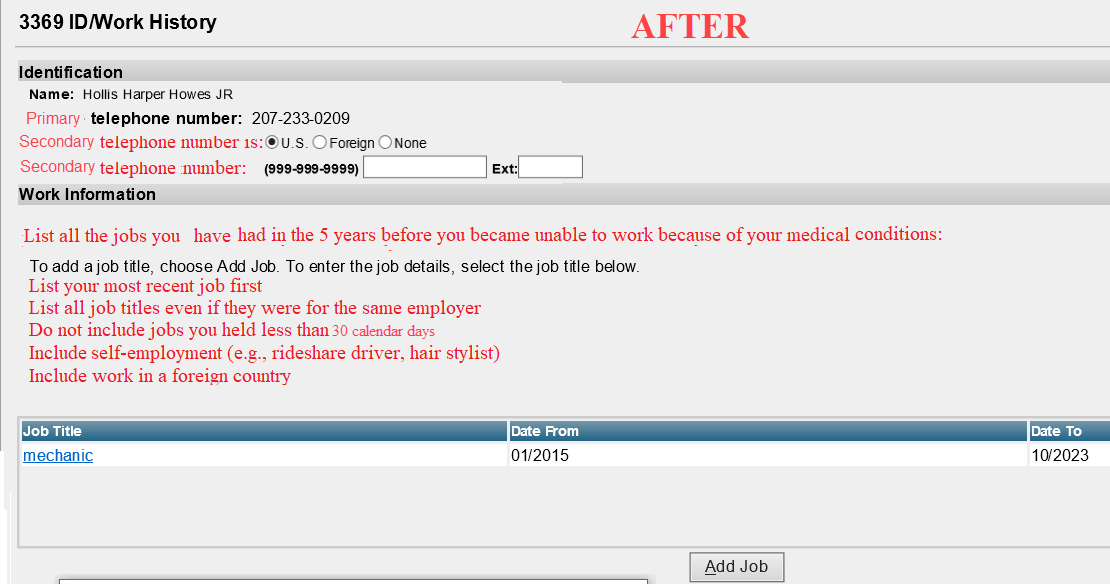Select the U.S. telephone radio button
The image size is (1110, 584).
click(272, 142)
